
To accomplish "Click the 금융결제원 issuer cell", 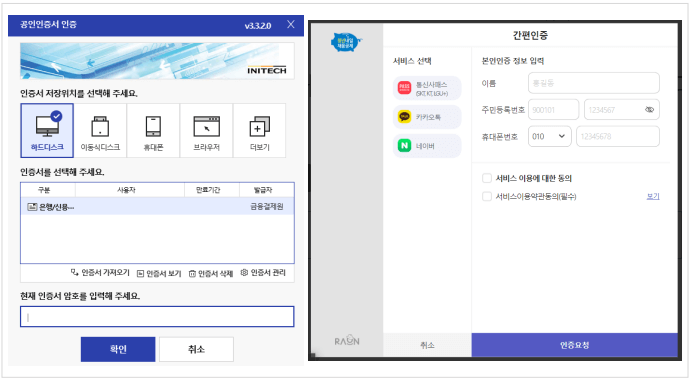I will (x=267, y=206).
